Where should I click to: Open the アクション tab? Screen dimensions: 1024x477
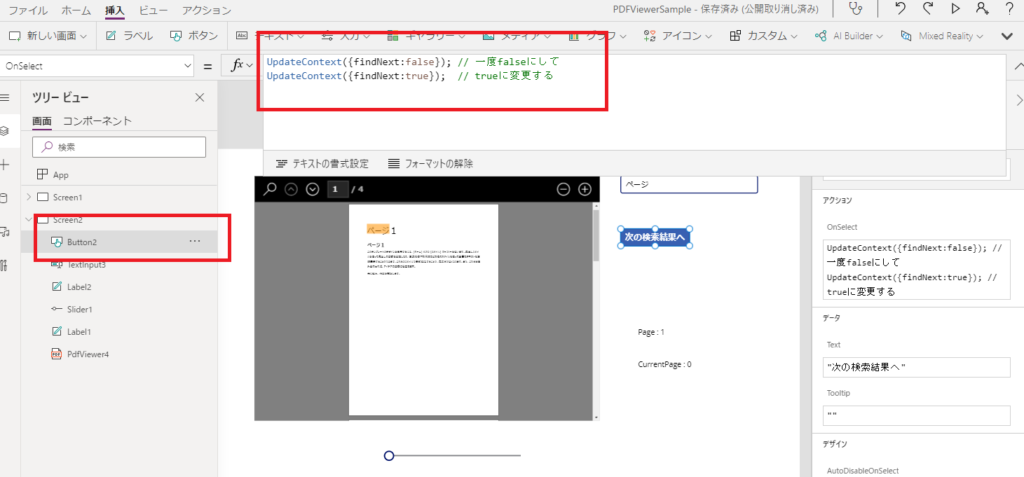coord(206,10)
